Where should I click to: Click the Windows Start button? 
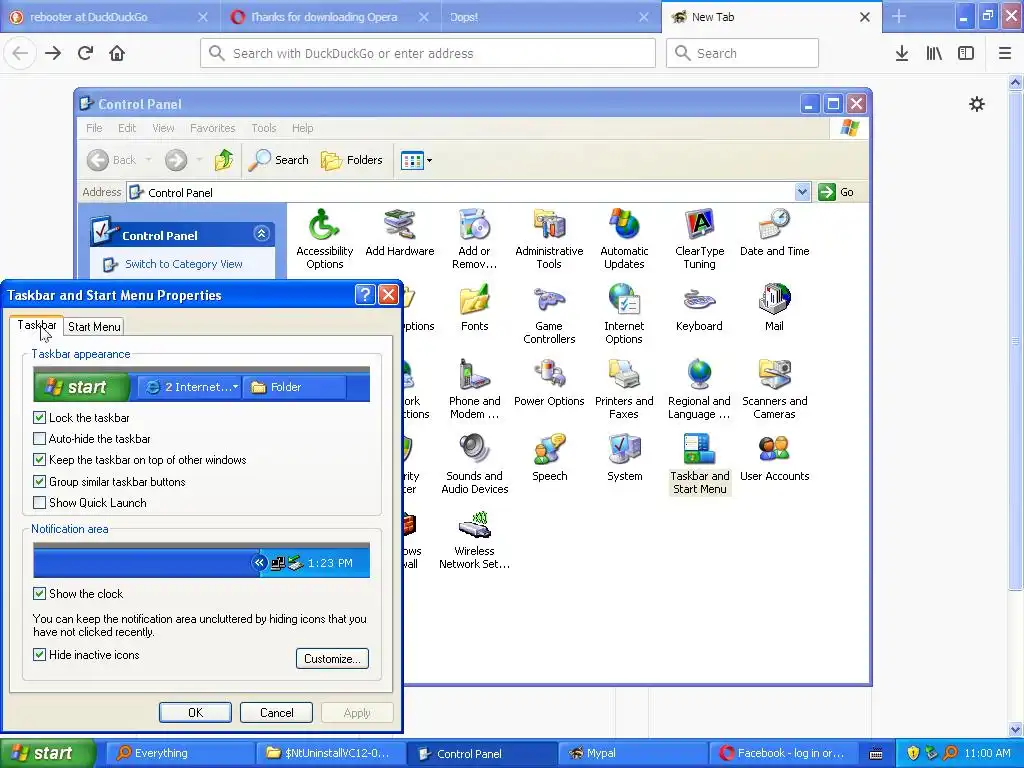[48, 753]
